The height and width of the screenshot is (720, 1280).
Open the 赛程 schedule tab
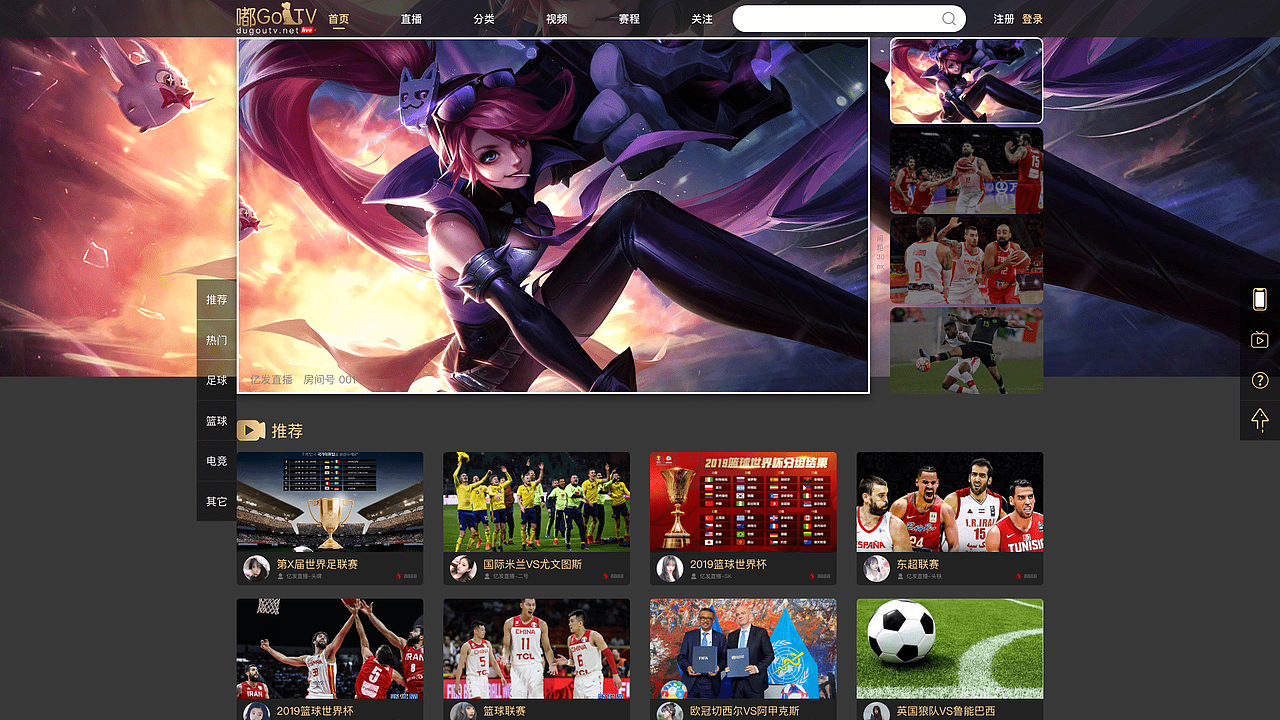[629, 19]
